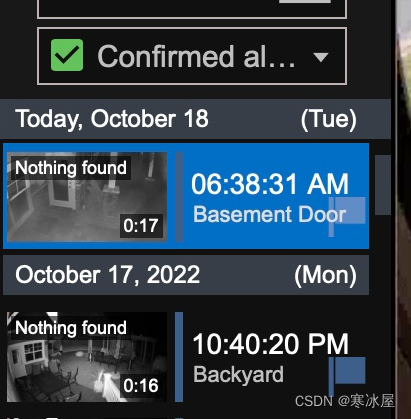Click the 0:16 duration badge
The image size is (411, 419).
(x=141, y=386)
